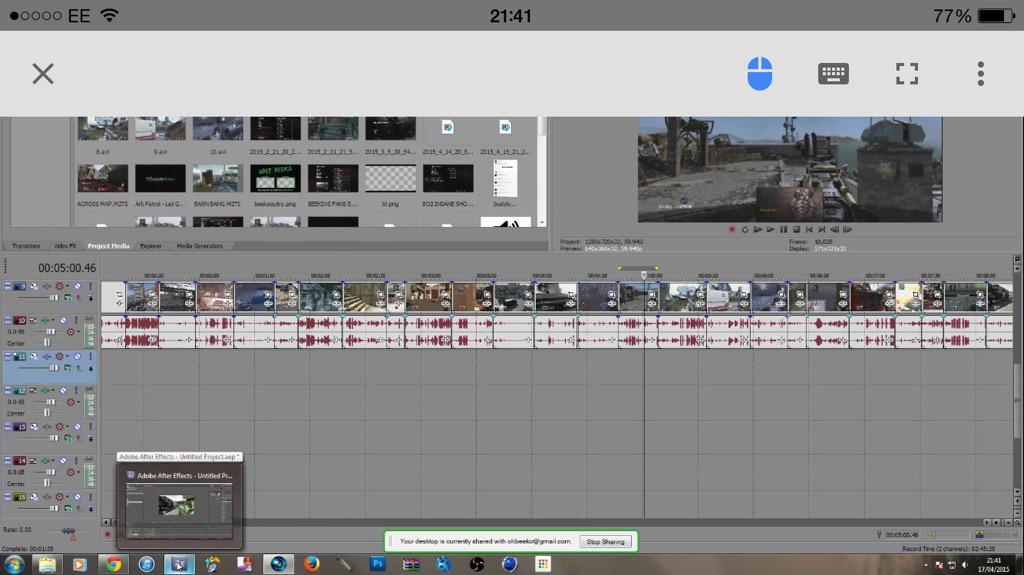Image resolution: width=1024 pixels, height=575 pixels.
Task: Minimize video track 9 header
Action: [8, 286]
